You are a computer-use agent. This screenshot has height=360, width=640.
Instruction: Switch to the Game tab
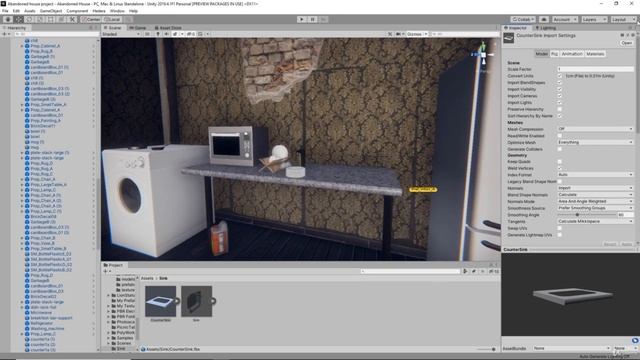point(138,28)
